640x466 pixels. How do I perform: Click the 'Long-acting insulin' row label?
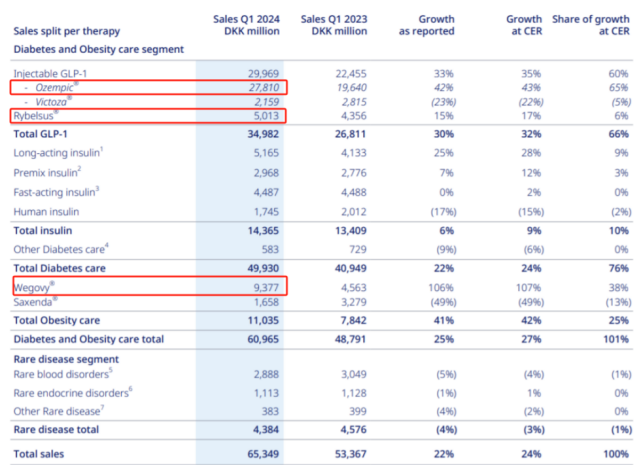(58, 153)
